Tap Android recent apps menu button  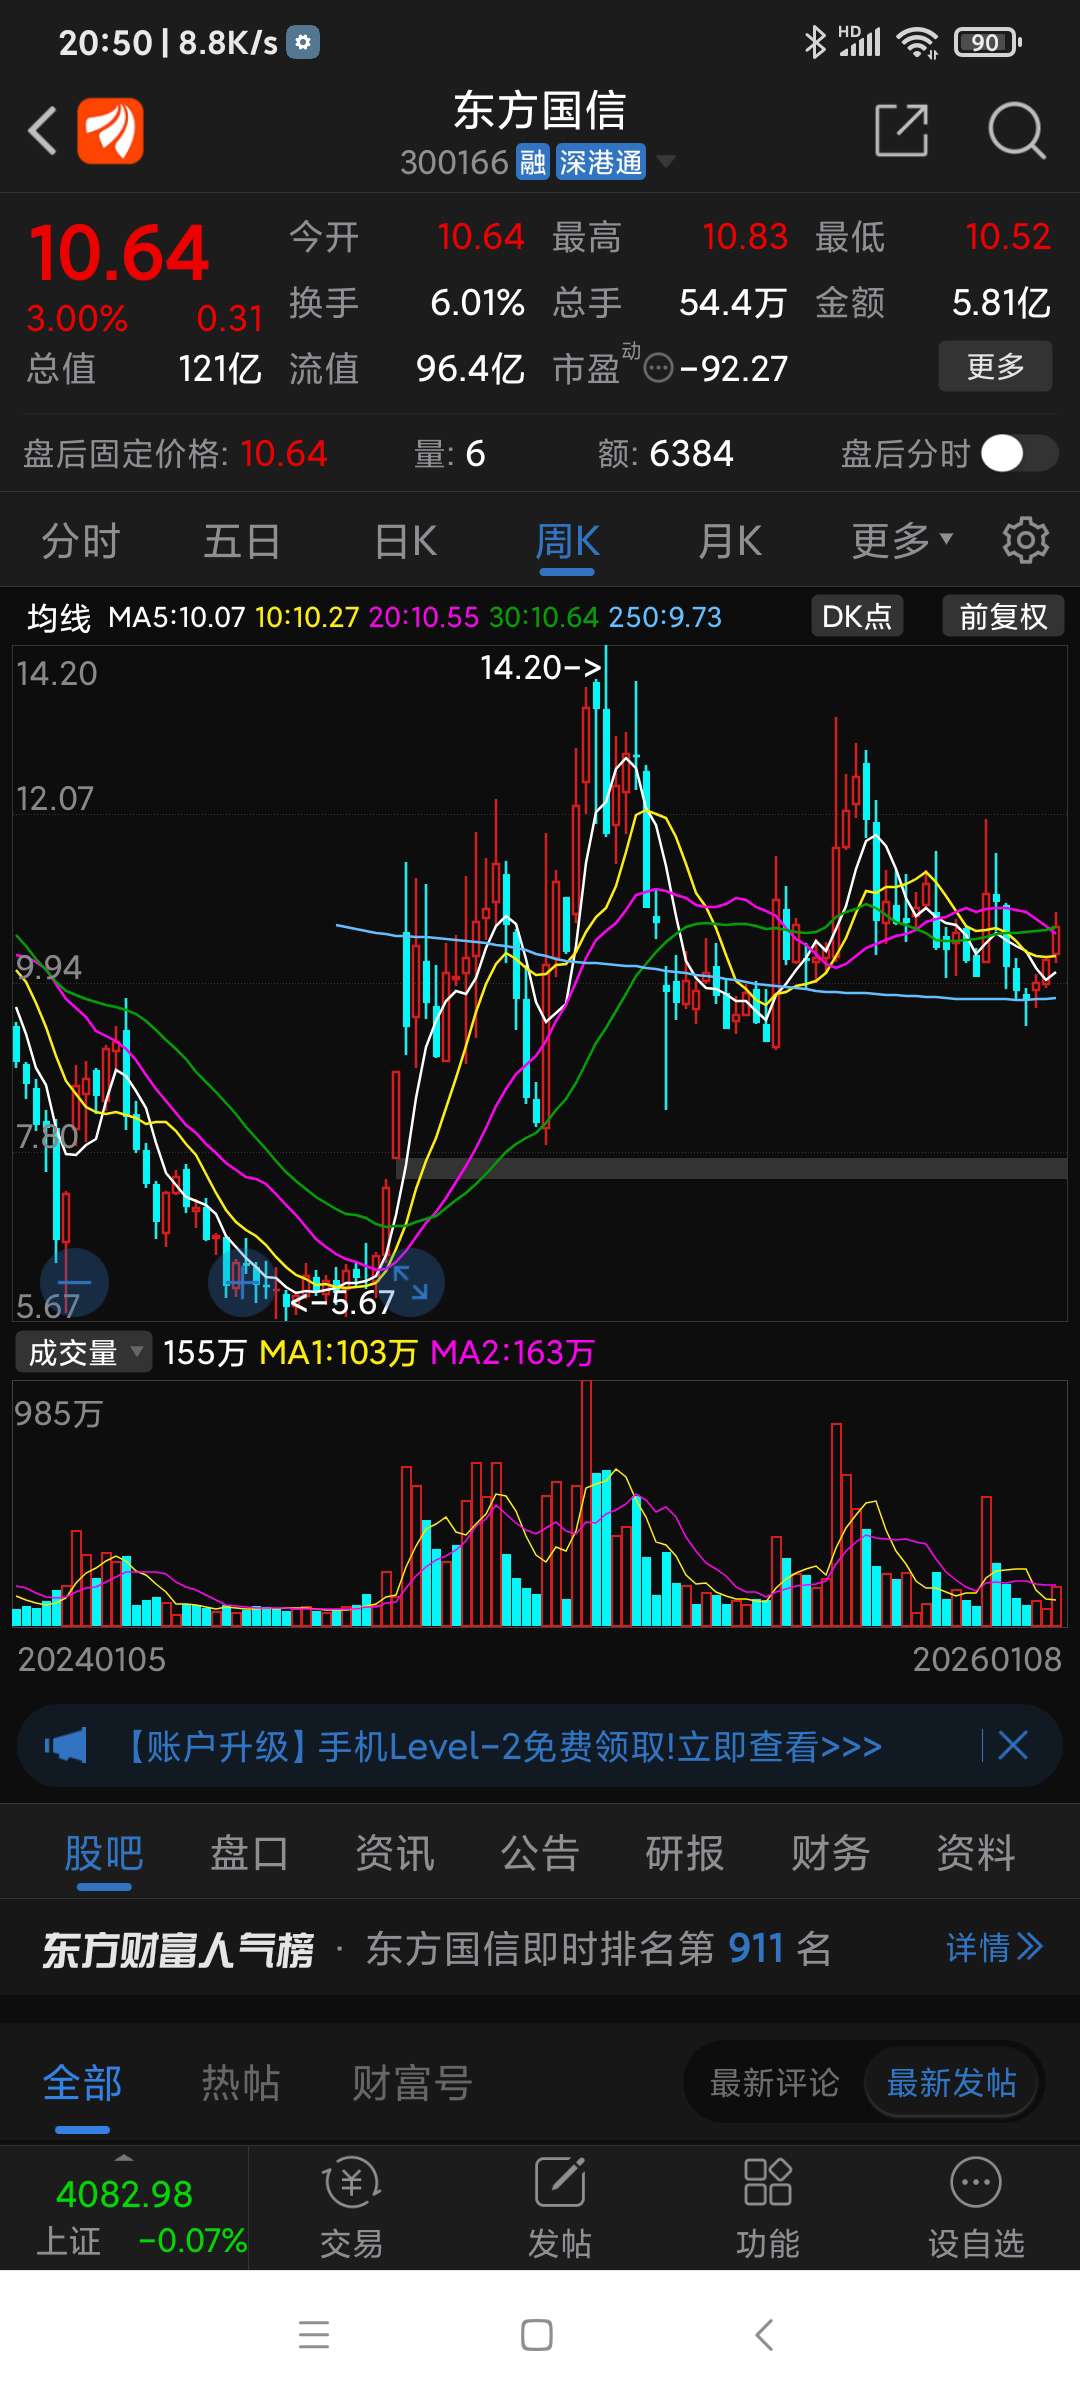314,2335
